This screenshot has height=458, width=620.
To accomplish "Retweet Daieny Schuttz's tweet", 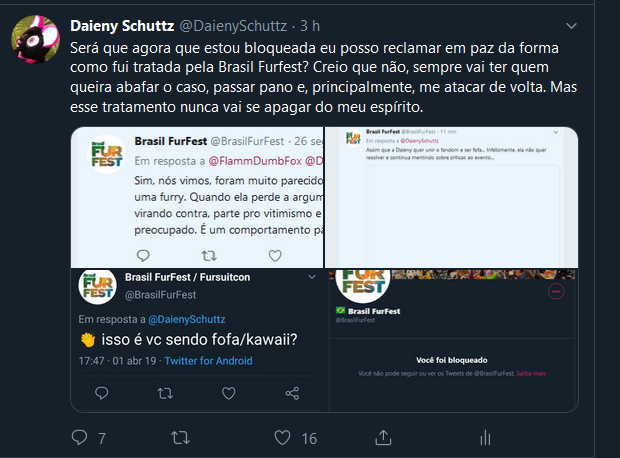I will click(181, 437).
